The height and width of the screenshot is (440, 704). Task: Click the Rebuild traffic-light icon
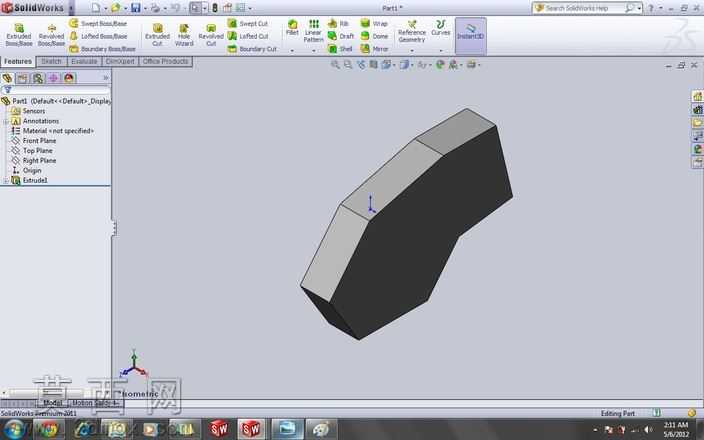pyautogui.click(x=215, y=8)
